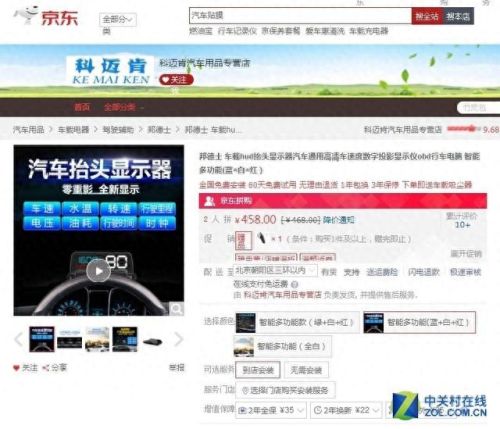
Task: Play the product video
Action: pyautogui.click(x=98, y=271)
